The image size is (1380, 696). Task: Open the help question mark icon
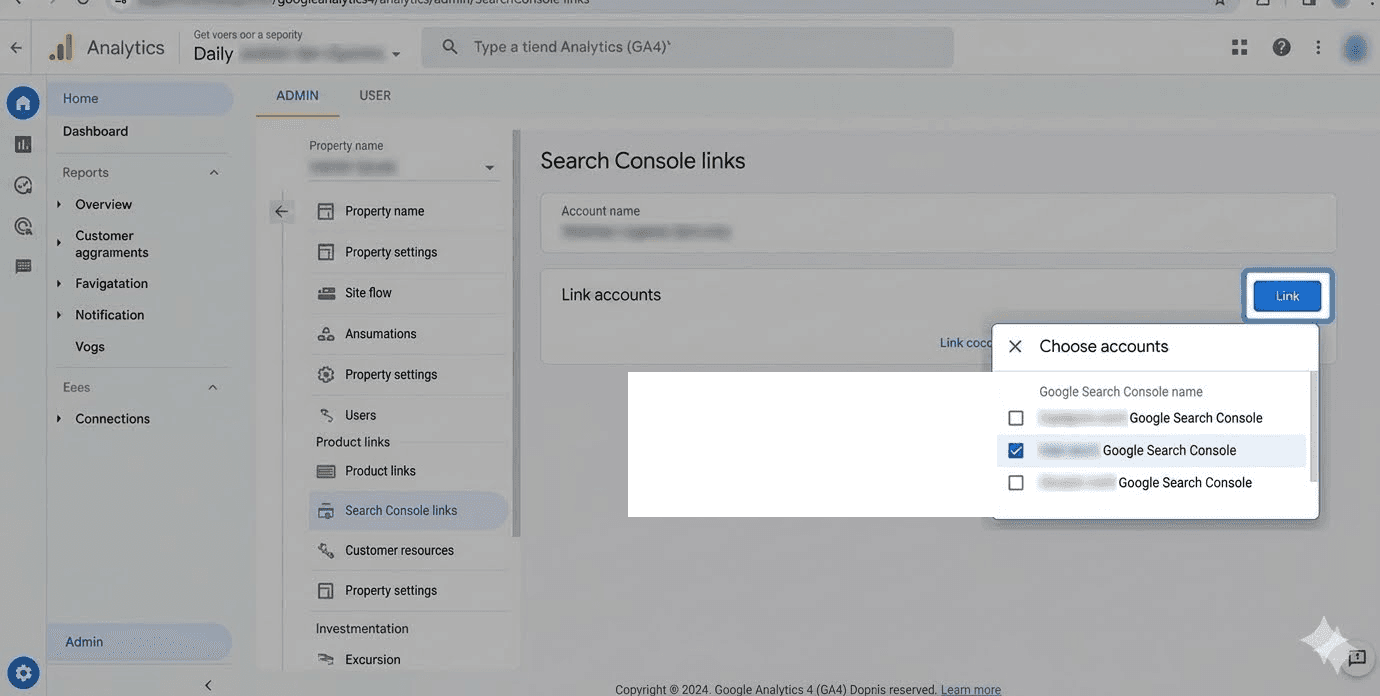(1281, 47)
